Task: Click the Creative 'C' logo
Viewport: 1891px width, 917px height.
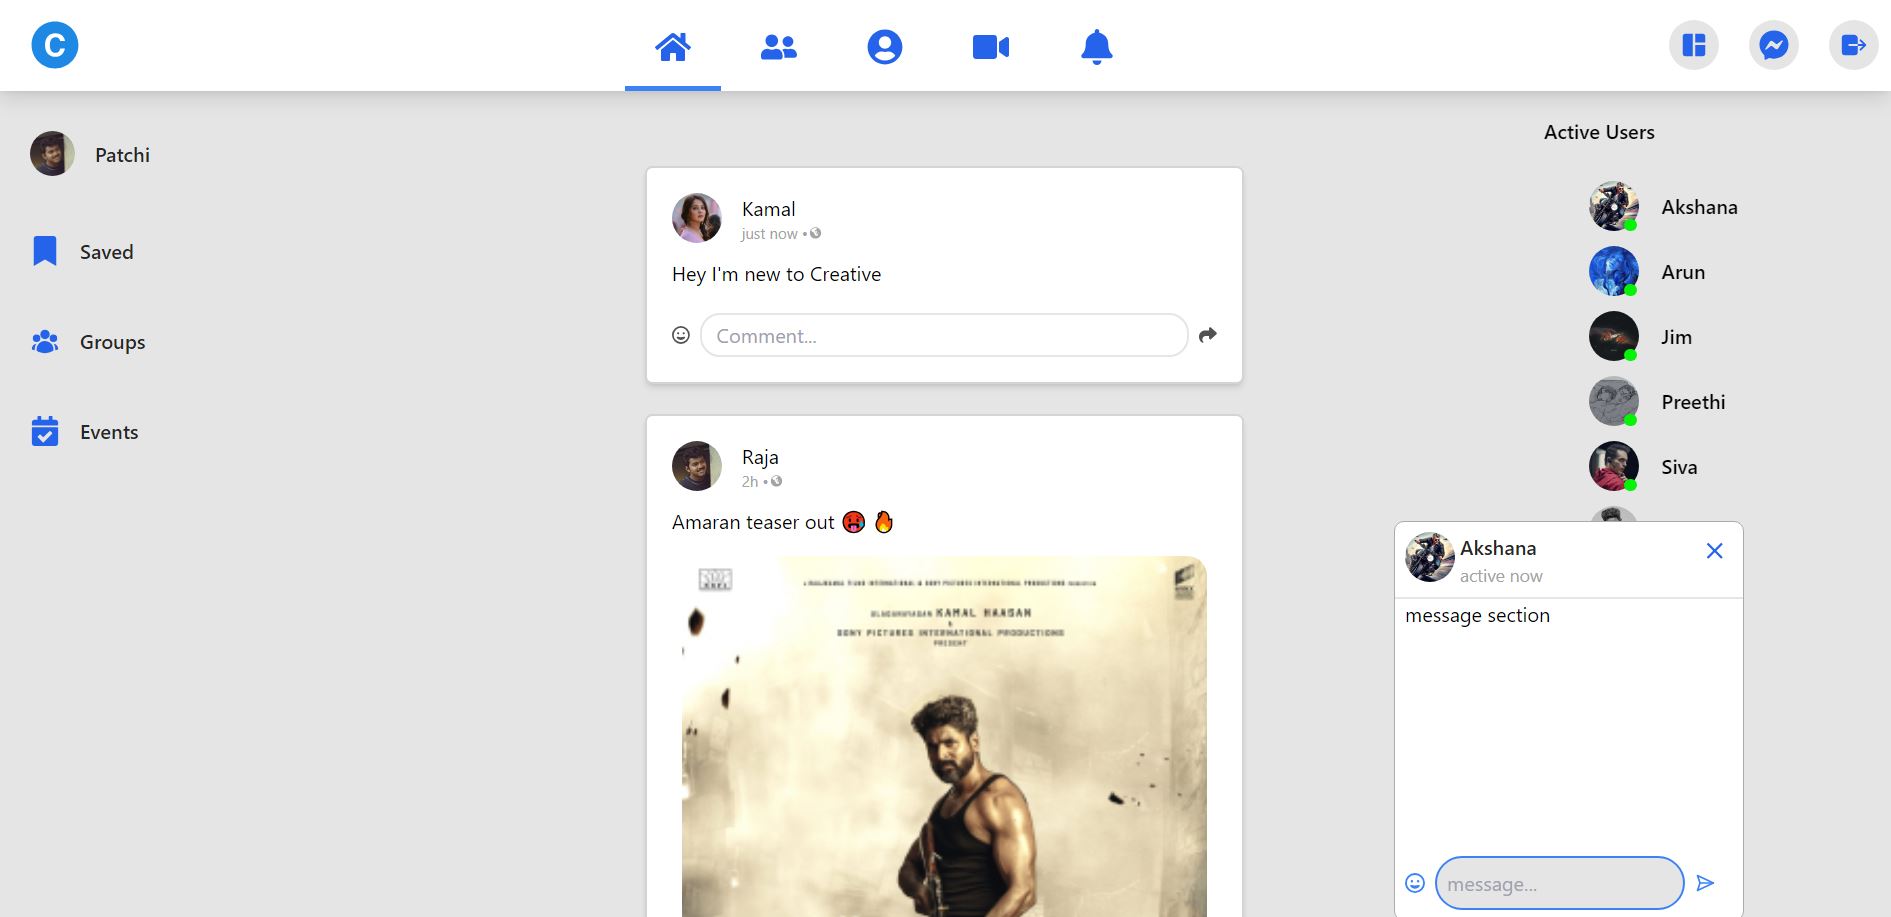Action: coord(55,45)
